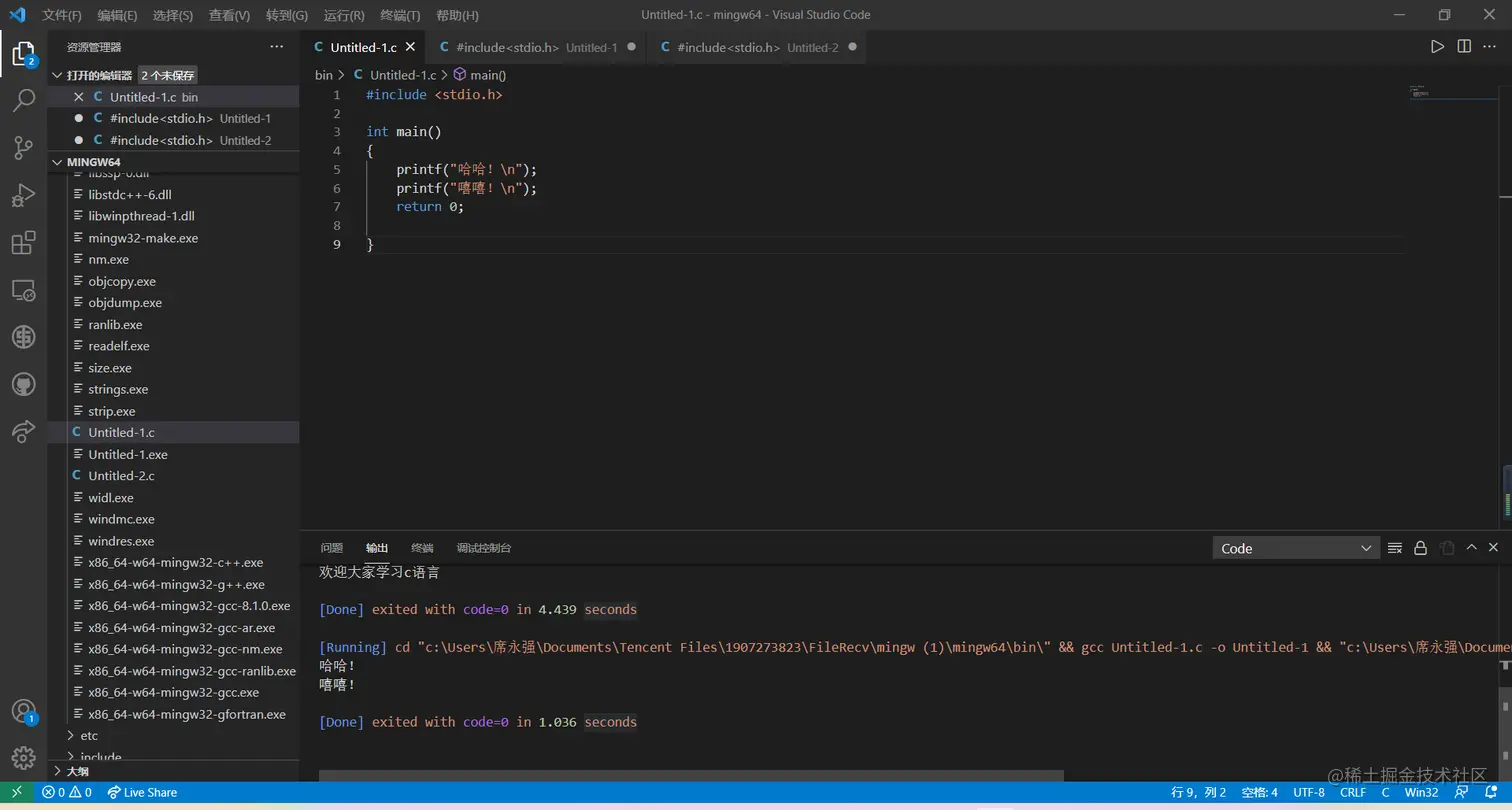Open the Run and Debug view

click(x=23, y=195)
